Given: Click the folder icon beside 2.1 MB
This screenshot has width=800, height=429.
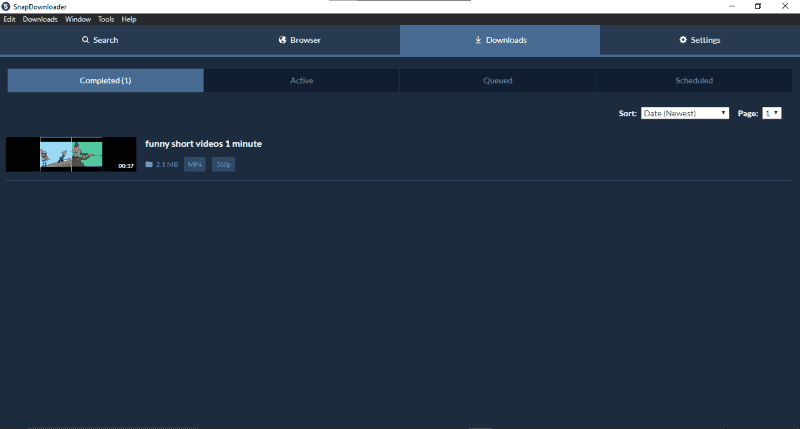Looking at the screenshot, I should pos(149,164).
